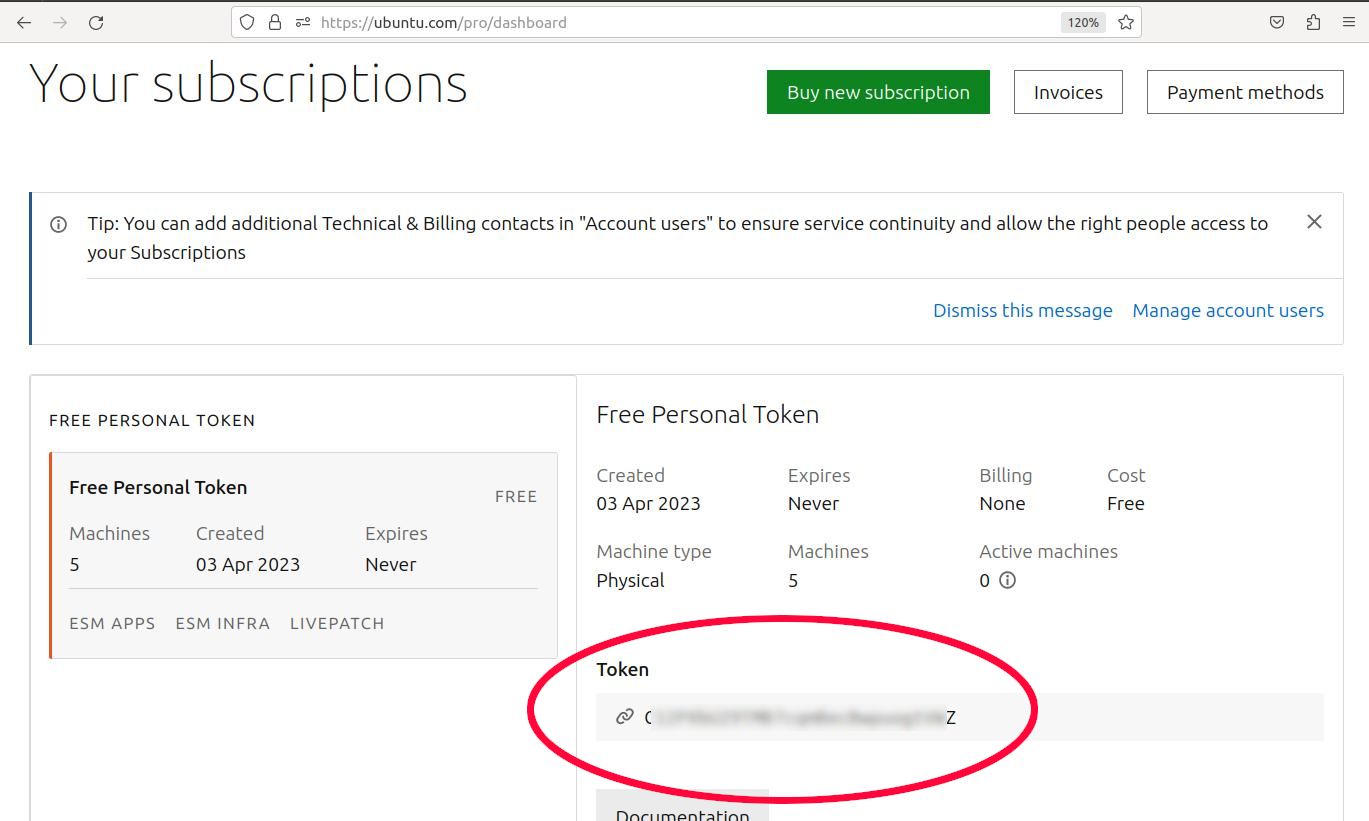Reload the page with refresh icon

[96, 22]
